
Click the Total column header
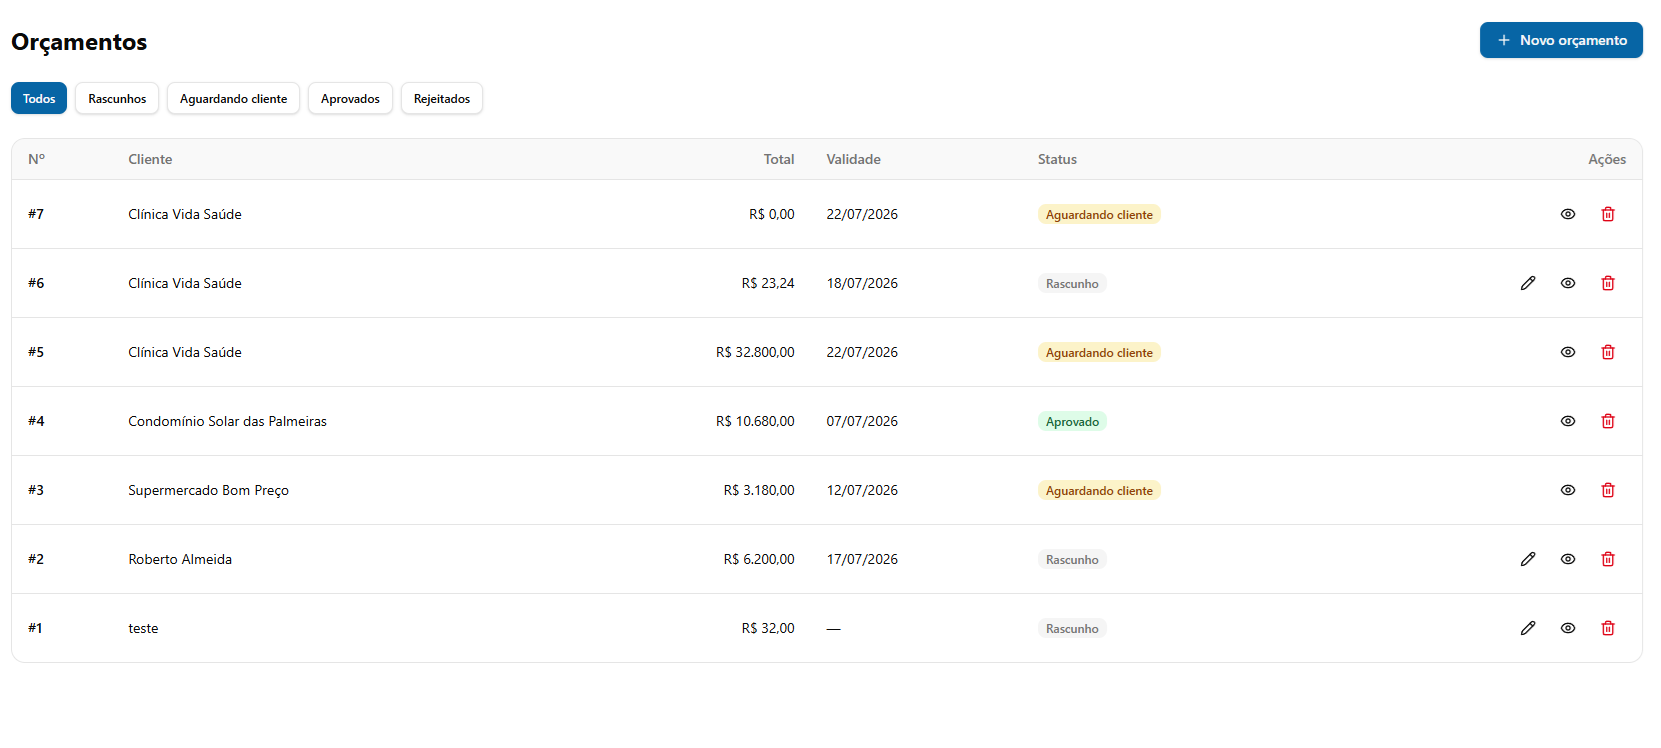(x=779, y=159)
